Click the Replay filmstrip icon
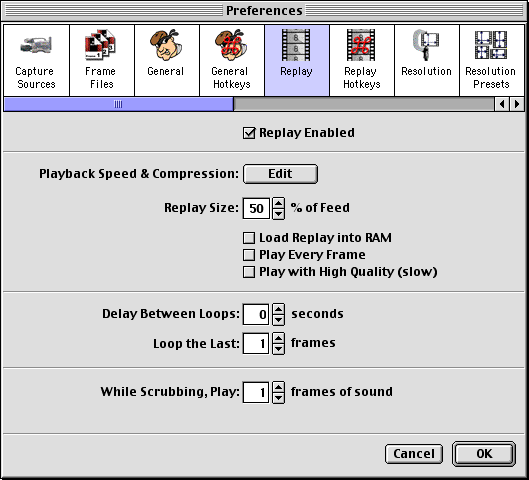The image size is (529, 480). pyautogui.click(x=296, y=45)
